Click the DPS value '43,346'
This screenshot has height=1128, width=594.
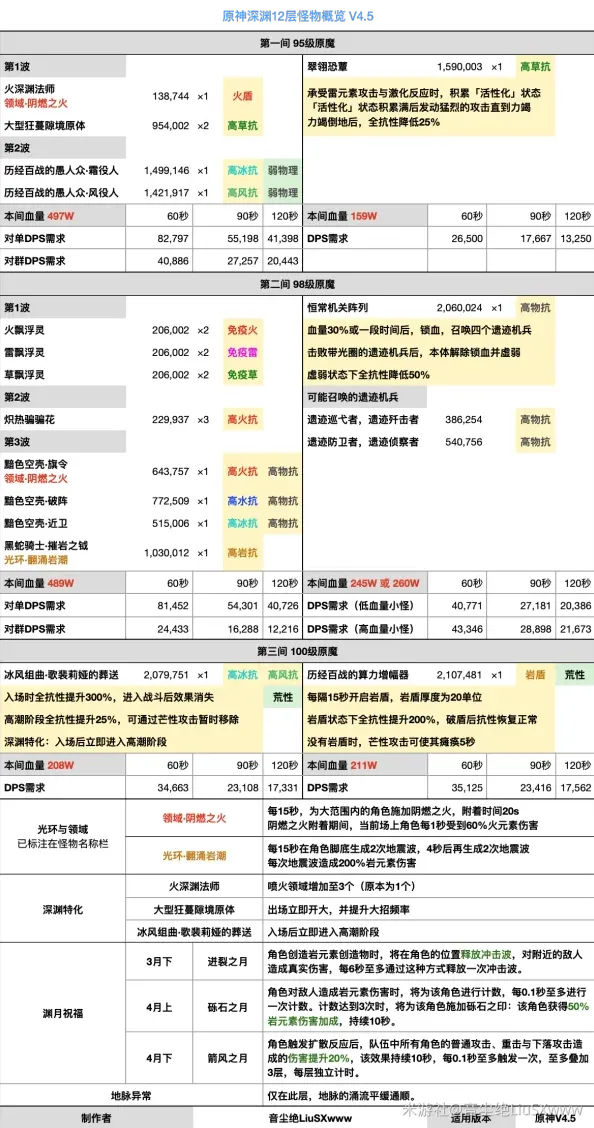coord(467,629)
